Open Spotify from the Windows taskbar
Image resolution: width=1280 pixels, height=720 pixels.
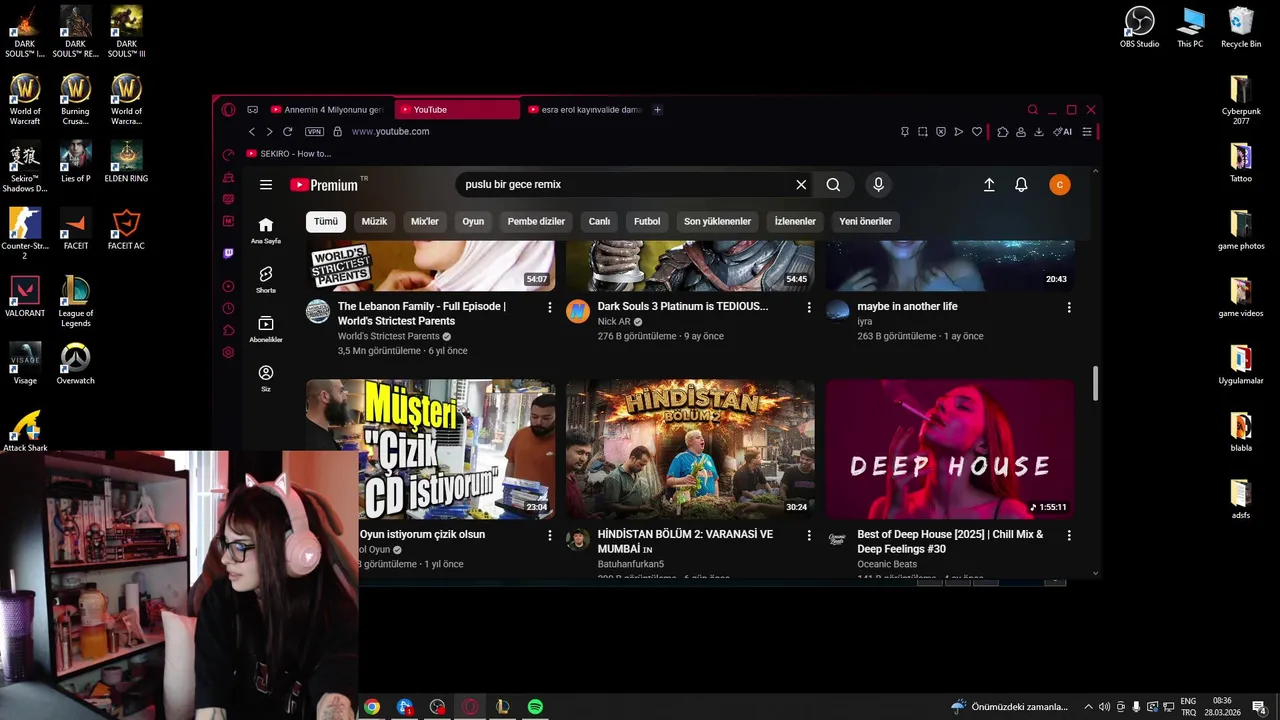(535, 707)
